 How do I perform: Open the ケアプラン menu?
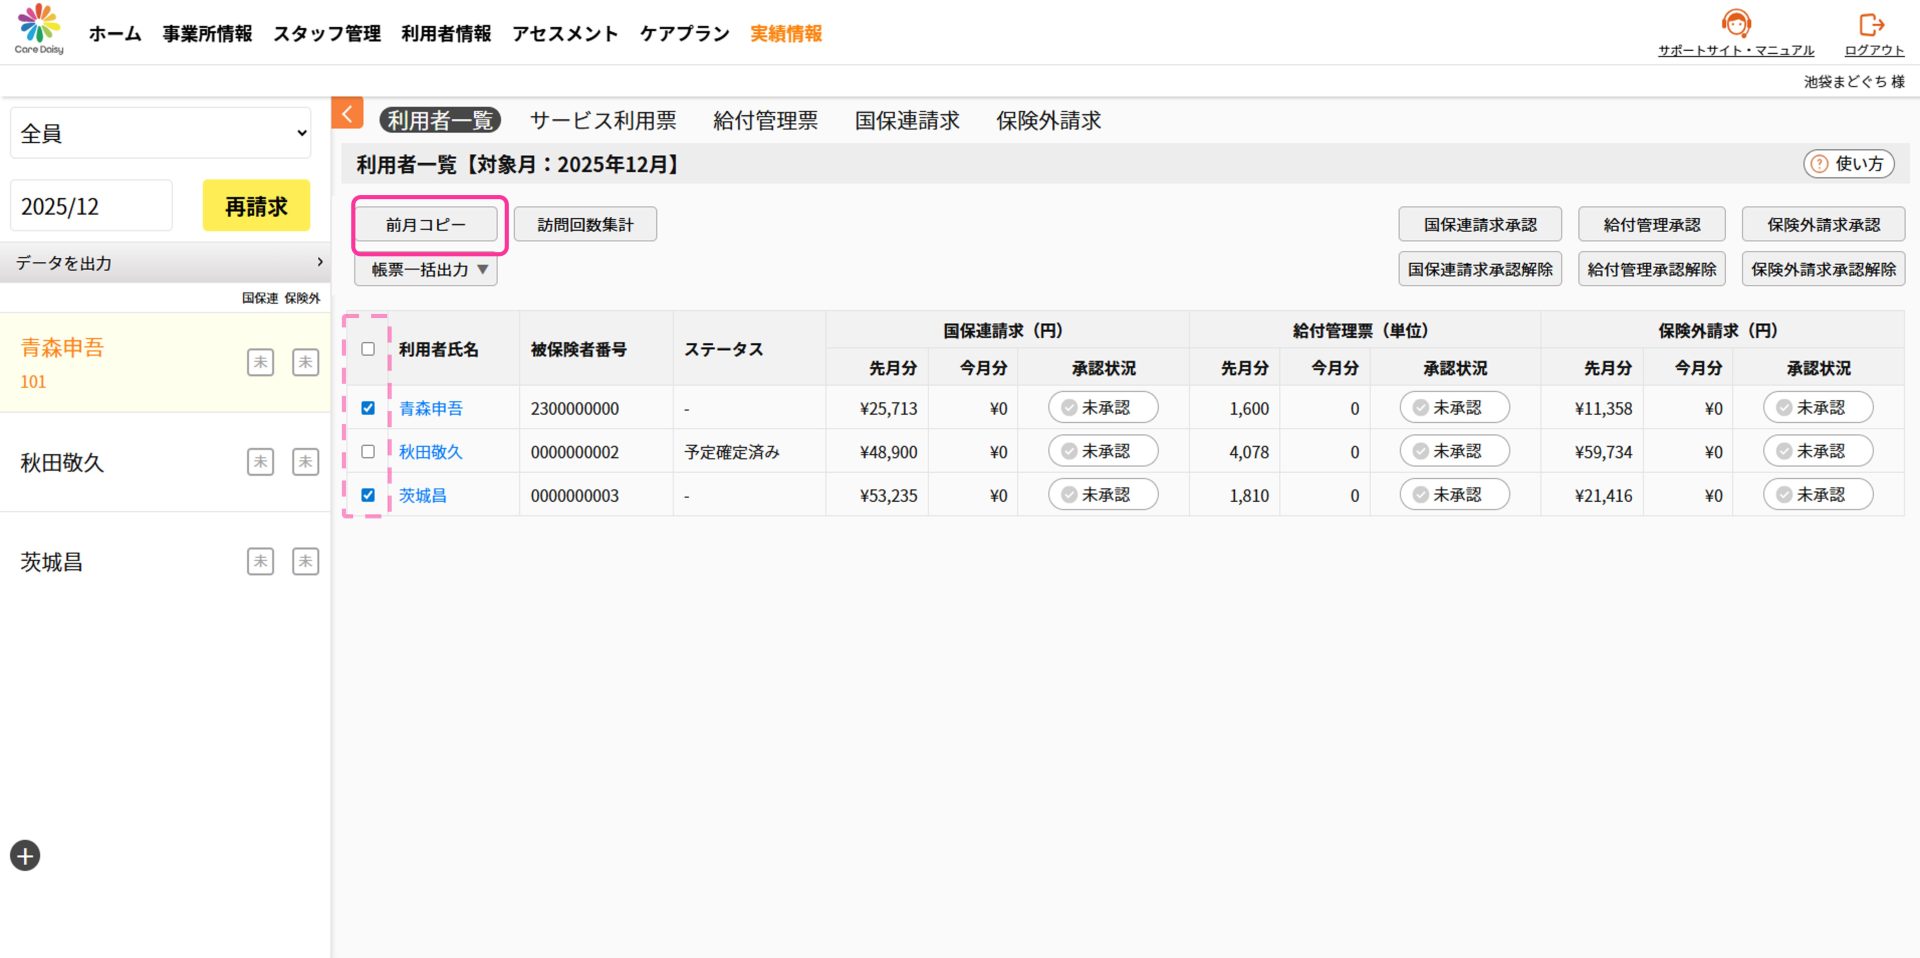684,34
